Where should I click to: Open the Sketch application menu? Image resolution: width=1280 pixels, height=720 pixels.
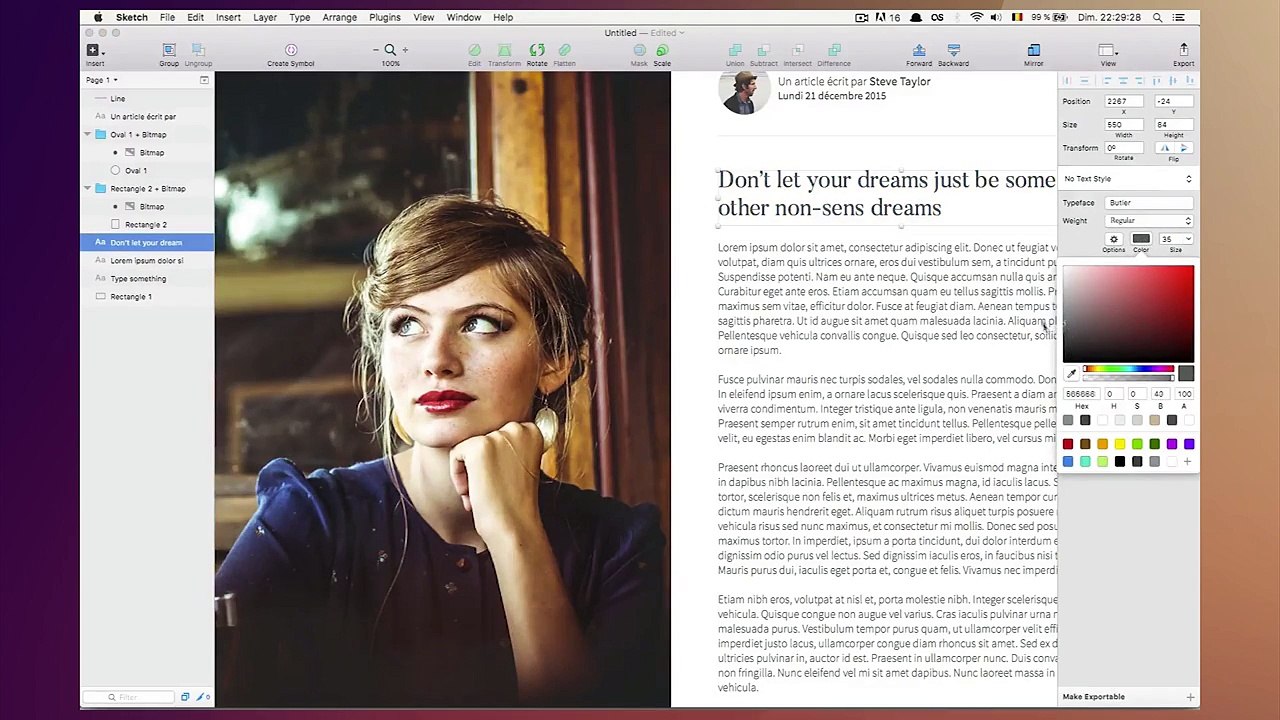point(131,17)
